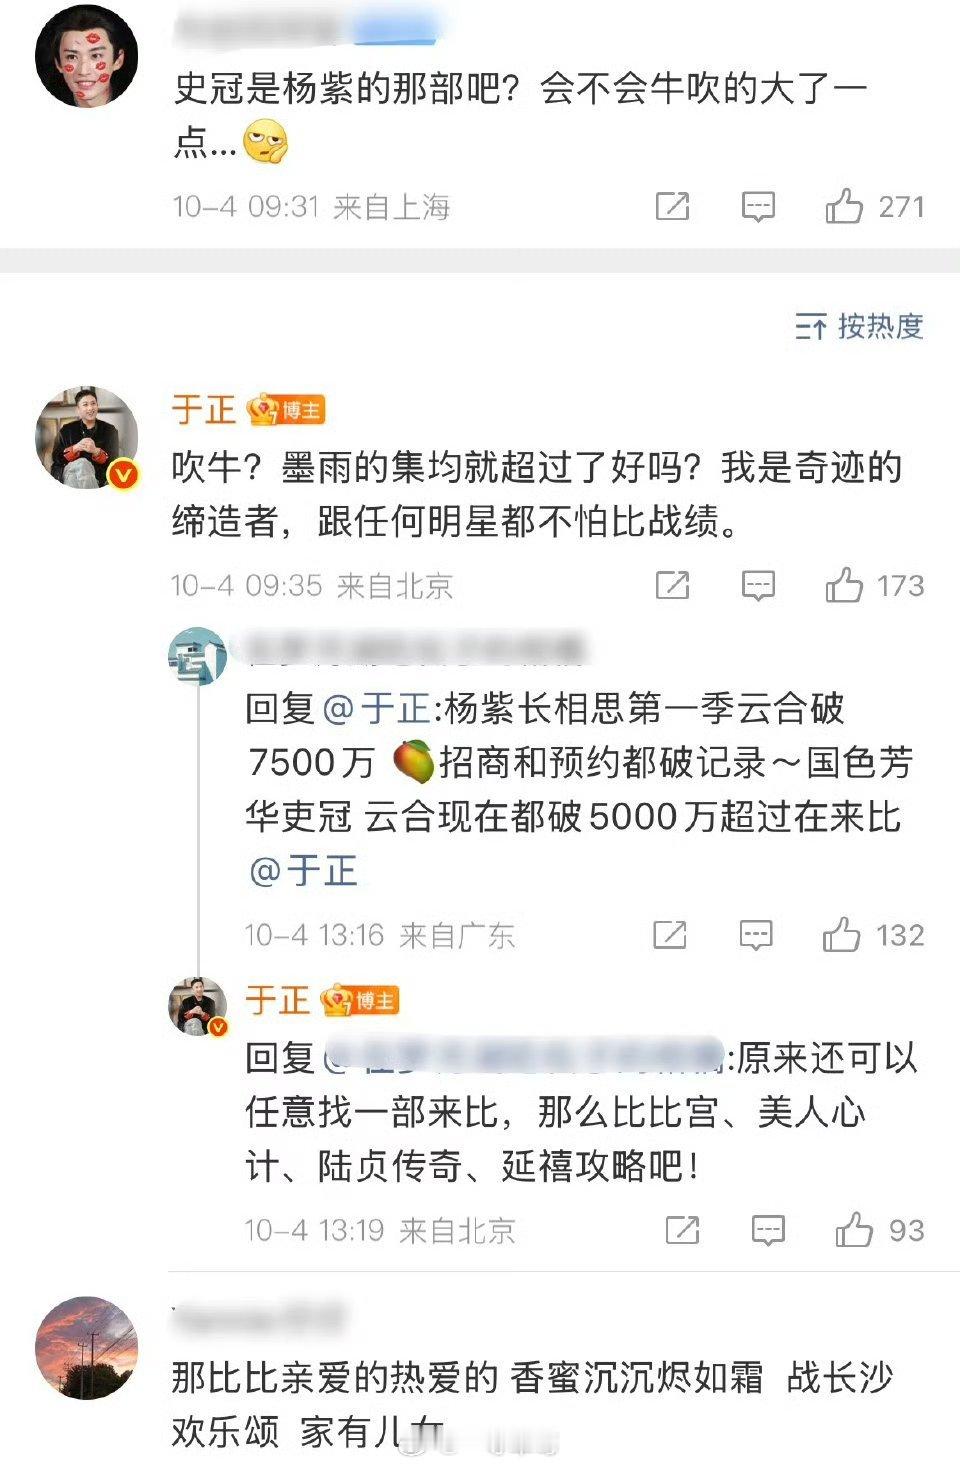Share the 13:16 reply from 广东
This screenshot has height=1466, width=960.
[669, 934]
